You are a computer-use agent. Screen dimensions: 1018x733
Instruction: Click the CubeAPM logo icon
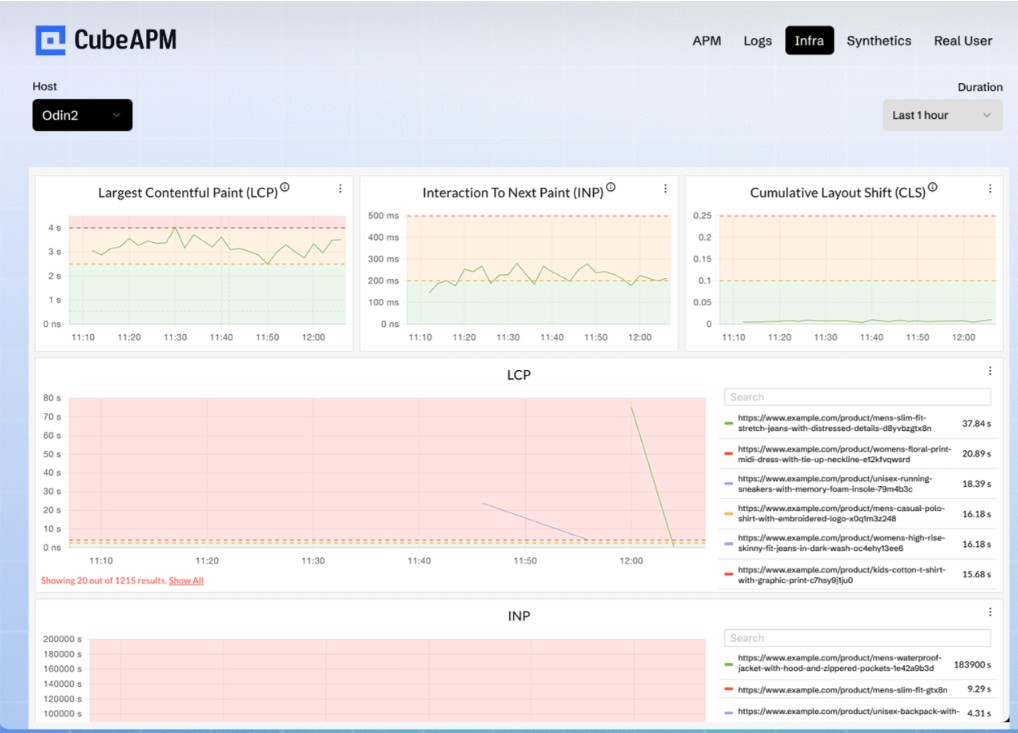click(49, 40)
